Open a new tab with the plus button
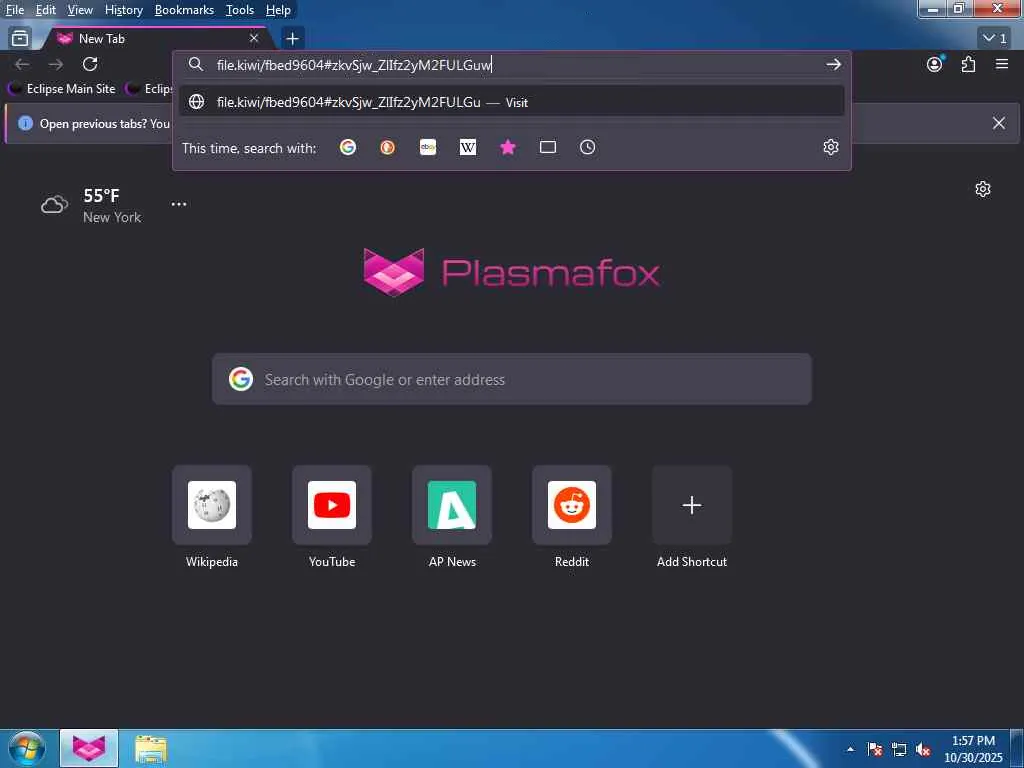The width and height of the screenshot is (1024, 768). click(x=293, y=39)
